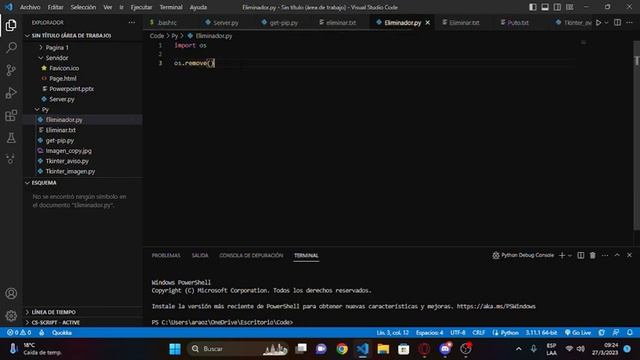Open Google Chrome from the taskbar

(342, 349)
